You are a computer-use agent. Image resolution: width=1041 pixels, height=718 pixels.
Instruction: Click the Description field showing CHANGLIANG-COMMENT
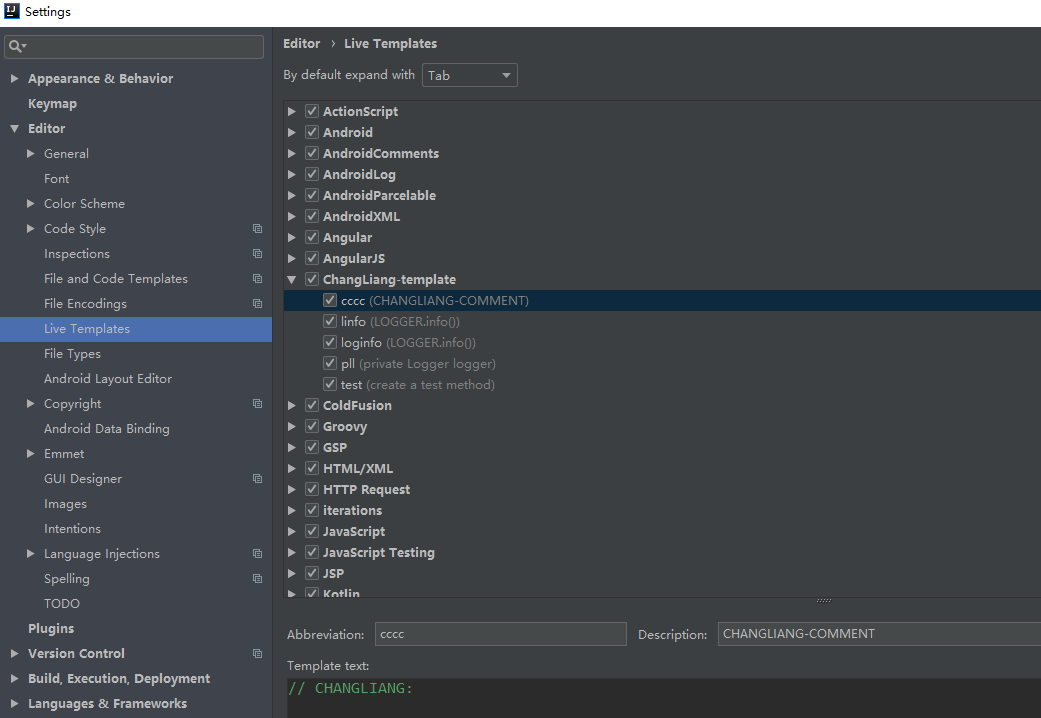(x=878, y=634)
